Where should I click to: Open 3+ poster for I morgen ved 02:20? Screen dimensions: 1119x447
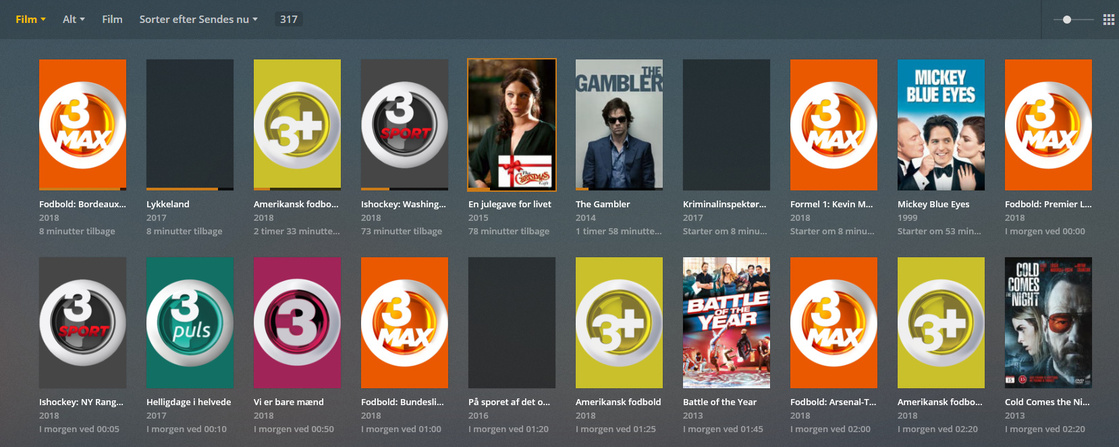[x=941, y=323]
